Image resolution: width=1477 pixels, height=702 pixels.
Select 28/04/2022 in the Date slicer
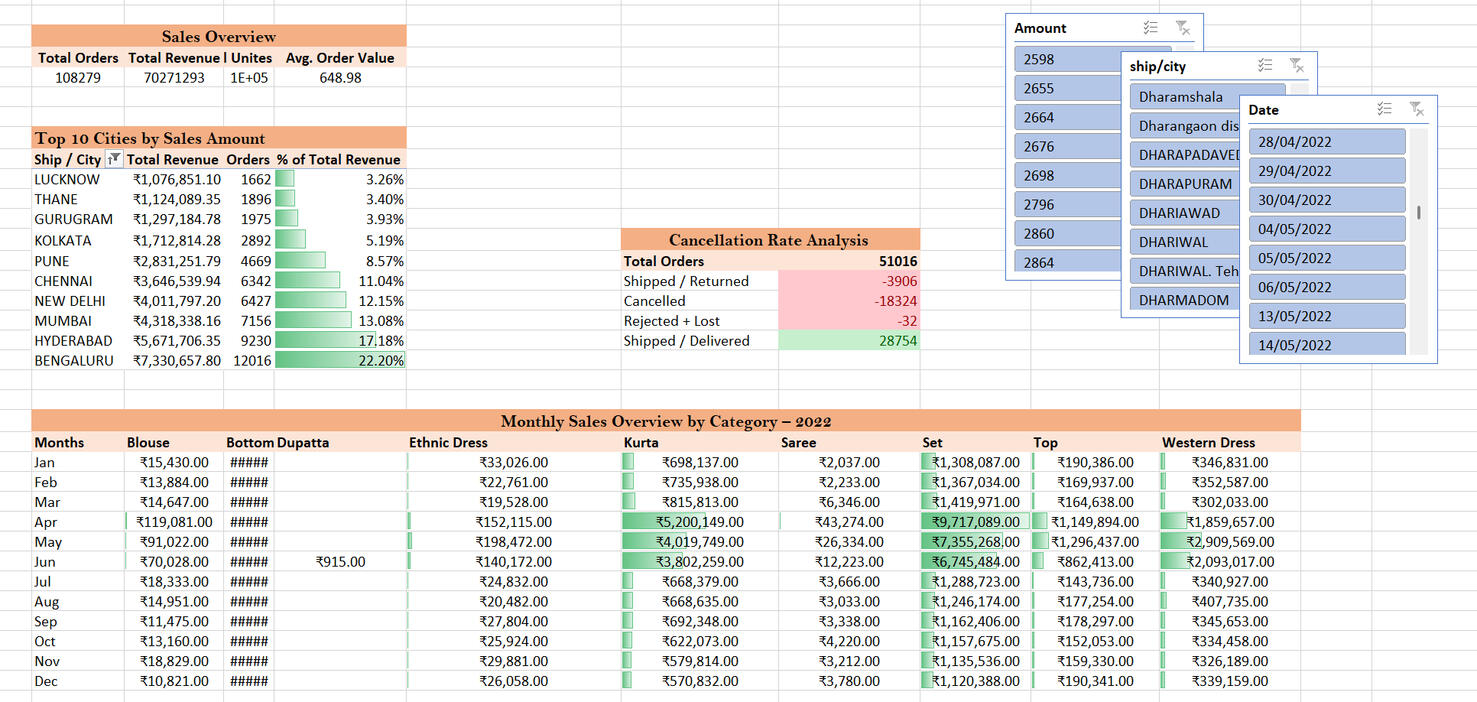[x=1326, y=141]
